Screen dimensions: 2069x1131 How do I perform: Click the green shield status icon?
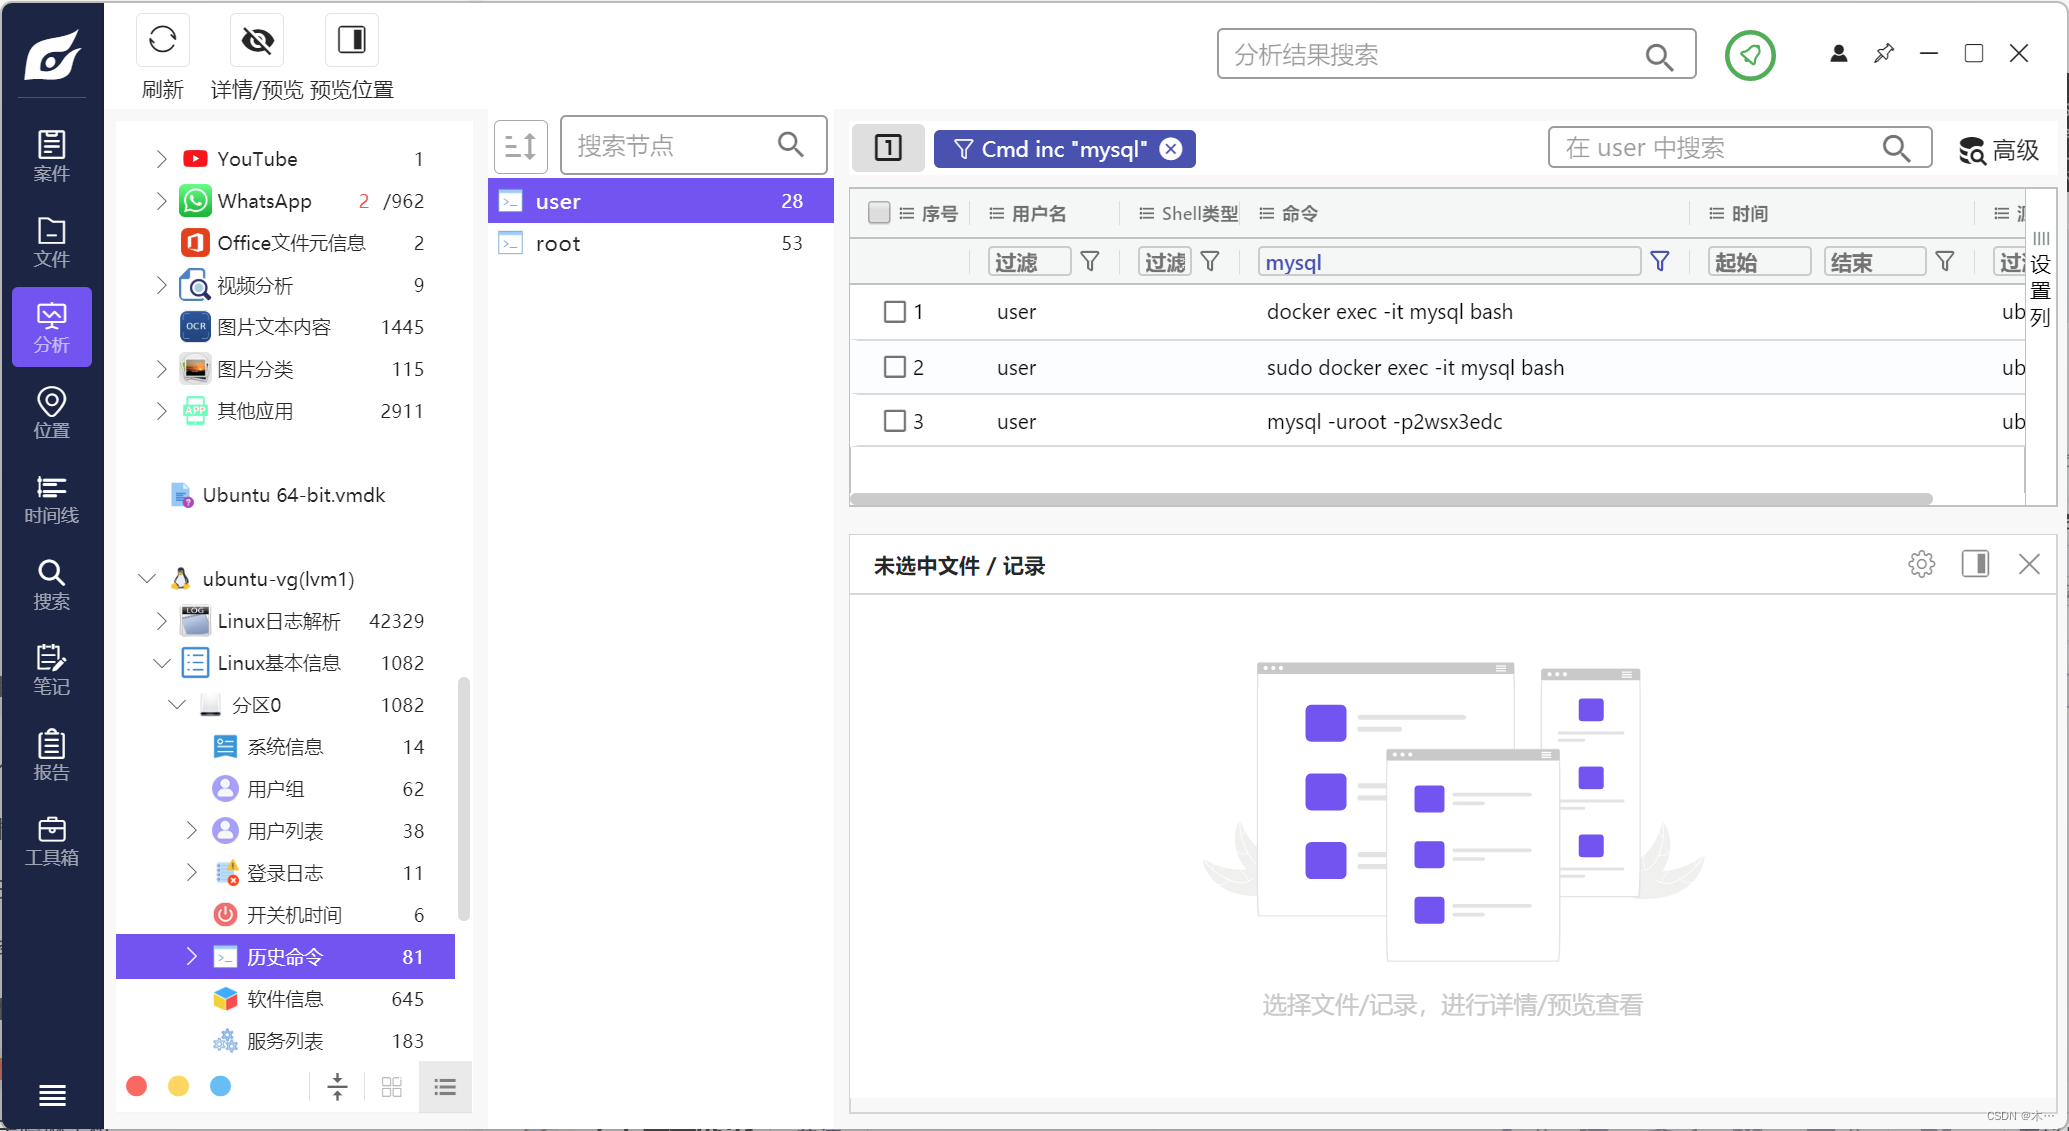click(x=1749, y=55)
